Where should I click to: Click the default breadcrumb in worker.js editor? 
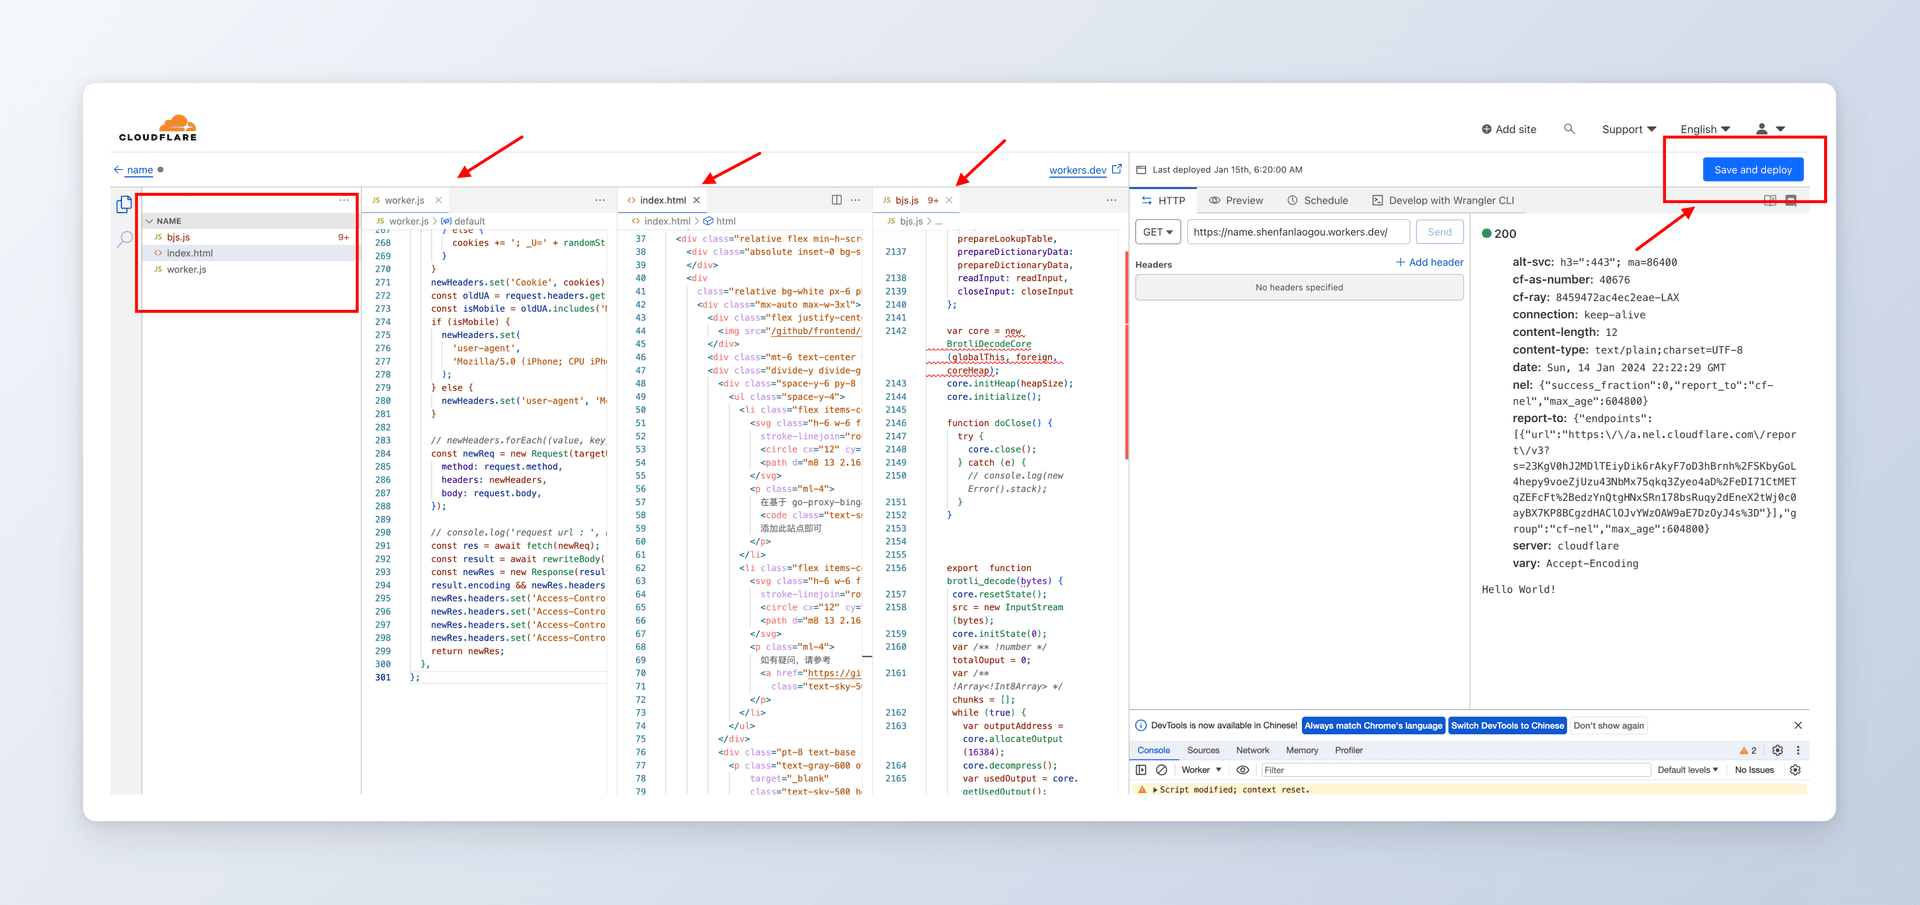tap(463, 221)
